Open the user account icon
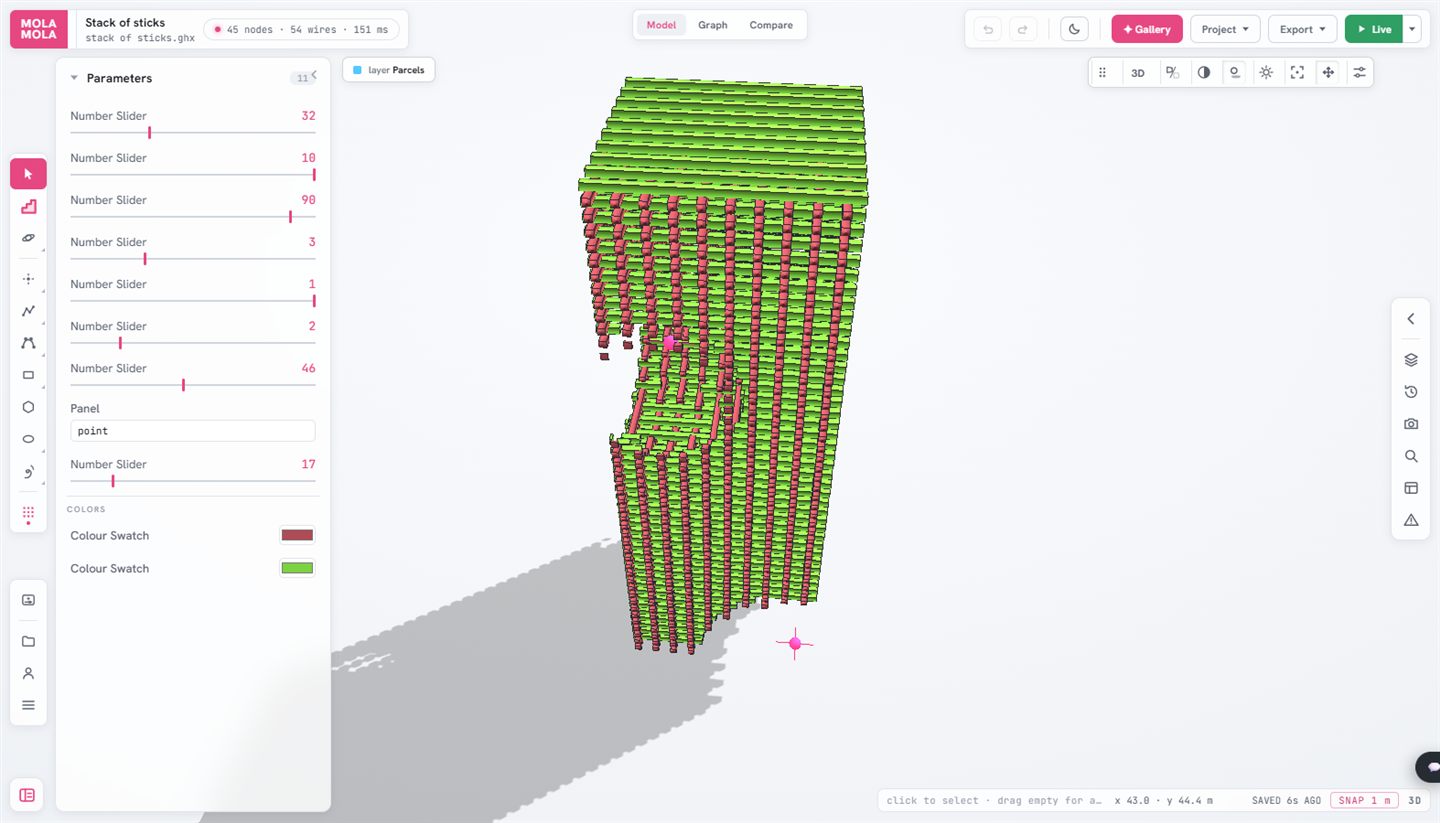 [28, 673]
